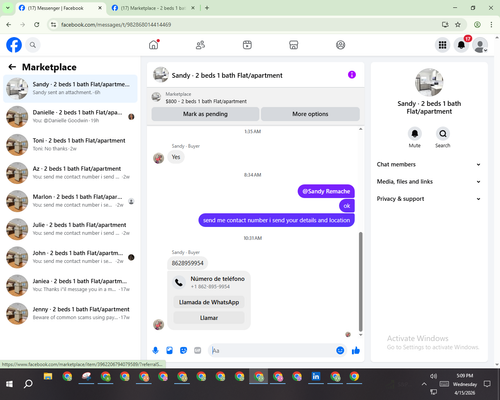Image resolution: width=500 pixels, height=400 pixels.
Task: Click More options button
Action: click(310, 114)
